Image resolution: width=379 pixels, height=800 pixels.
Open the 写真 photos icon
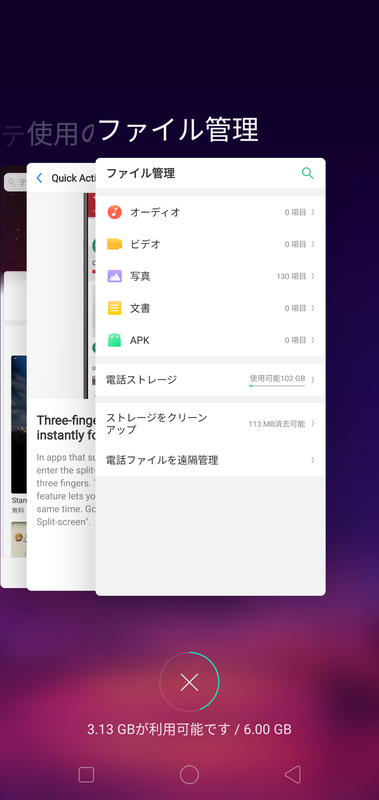(115, 276)
